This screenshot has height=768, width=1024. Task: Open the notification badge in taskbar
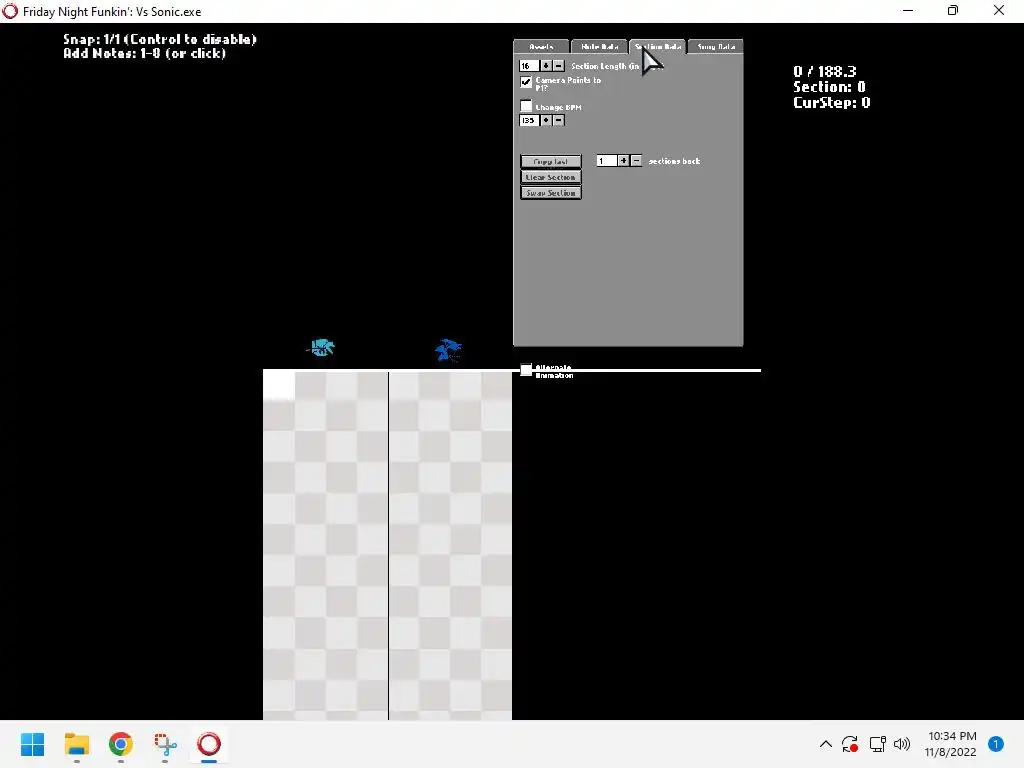click(995, 744)
